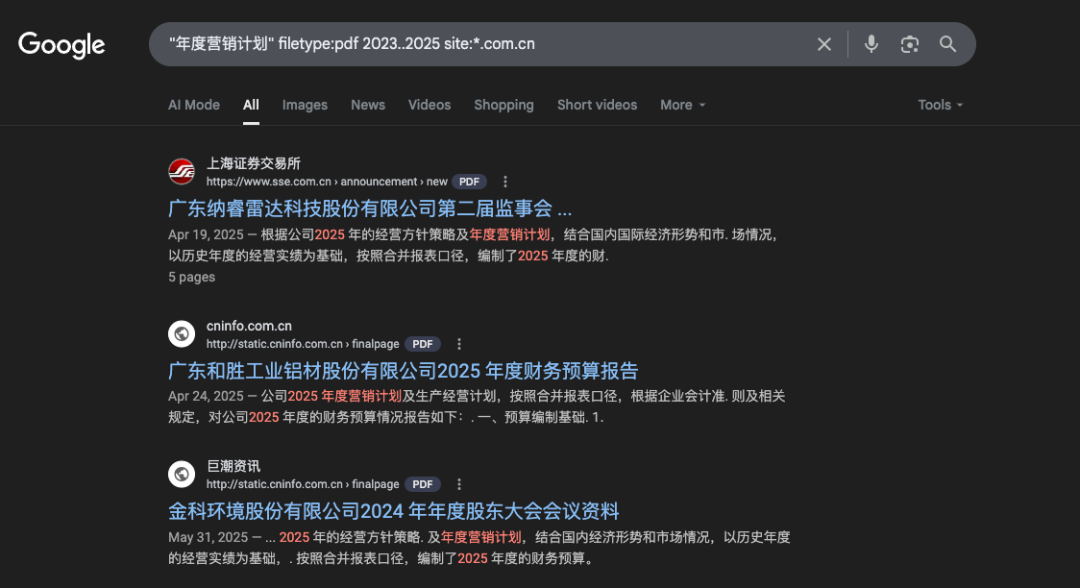The width and height of the screenshot is (1080, 588).
Task: Click cninfo.com.cn result's static.cninfo.com.cn URL
Action: [302, 344]
